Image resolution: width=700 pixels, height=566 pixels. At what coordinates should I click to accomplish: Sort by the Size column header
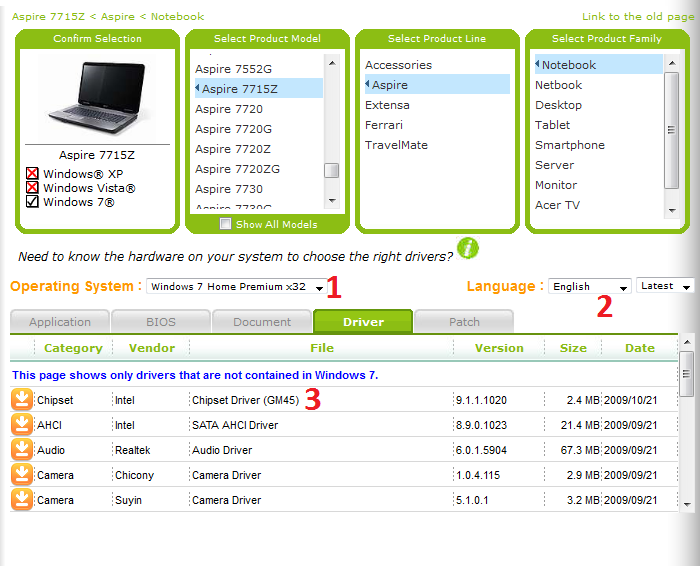pyautogui.click(x=573, y=348)
